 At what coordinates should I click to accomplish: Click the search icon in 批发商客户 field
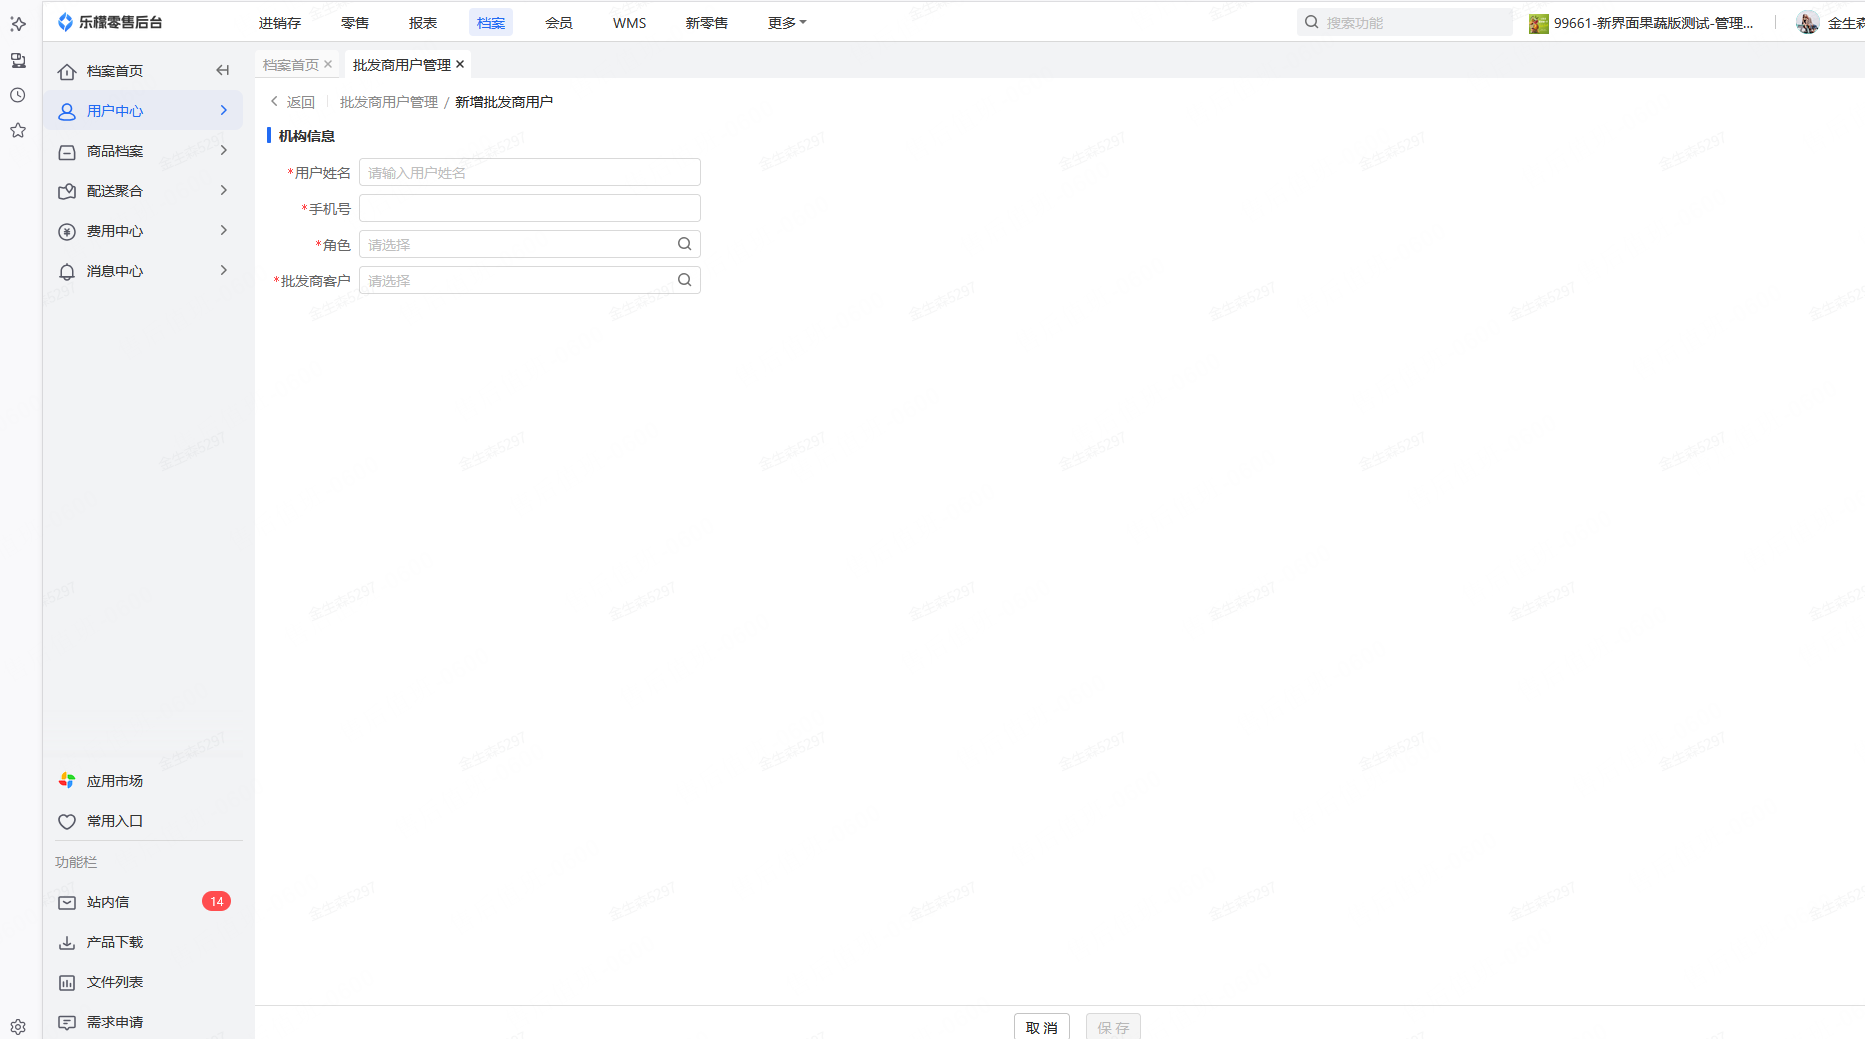(x=685, y=280)
